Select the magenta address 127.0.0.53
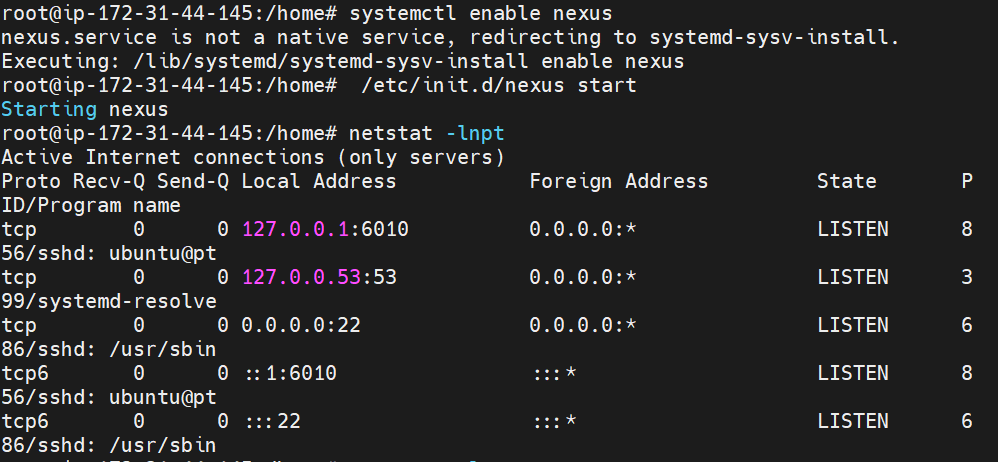The height and width of the screenshot is (462, 998). click(x=302, y=277)
